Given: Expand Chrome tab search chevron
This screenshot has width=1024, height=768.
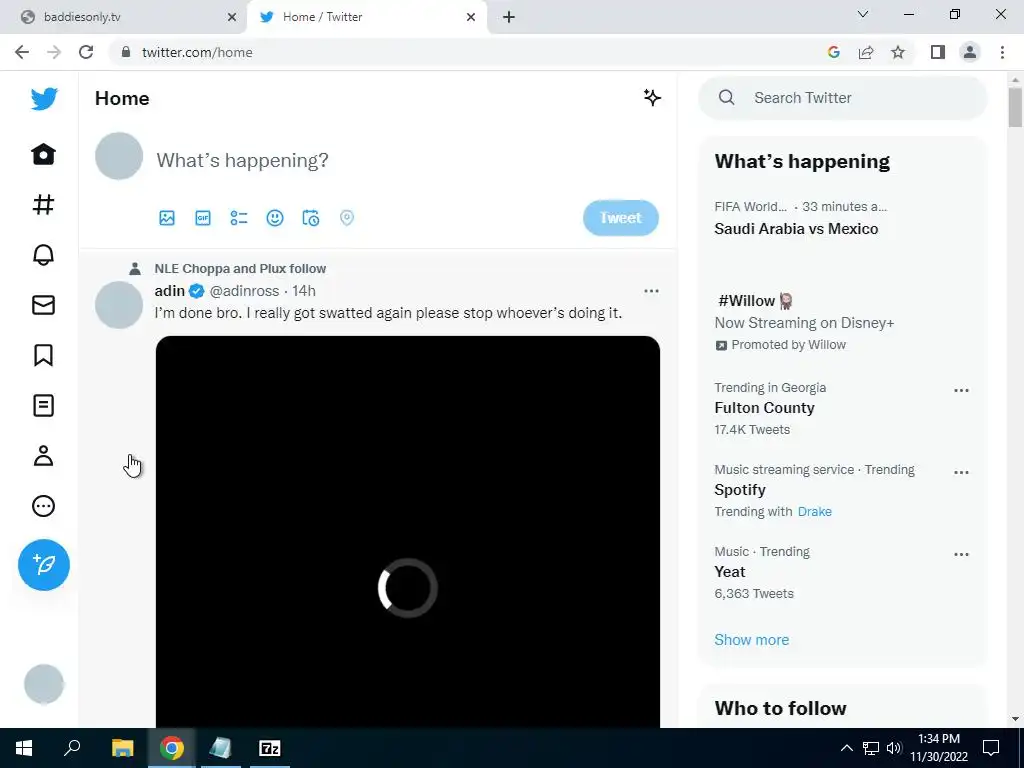Looking at the screenshot, I should [x=863, y=14].
